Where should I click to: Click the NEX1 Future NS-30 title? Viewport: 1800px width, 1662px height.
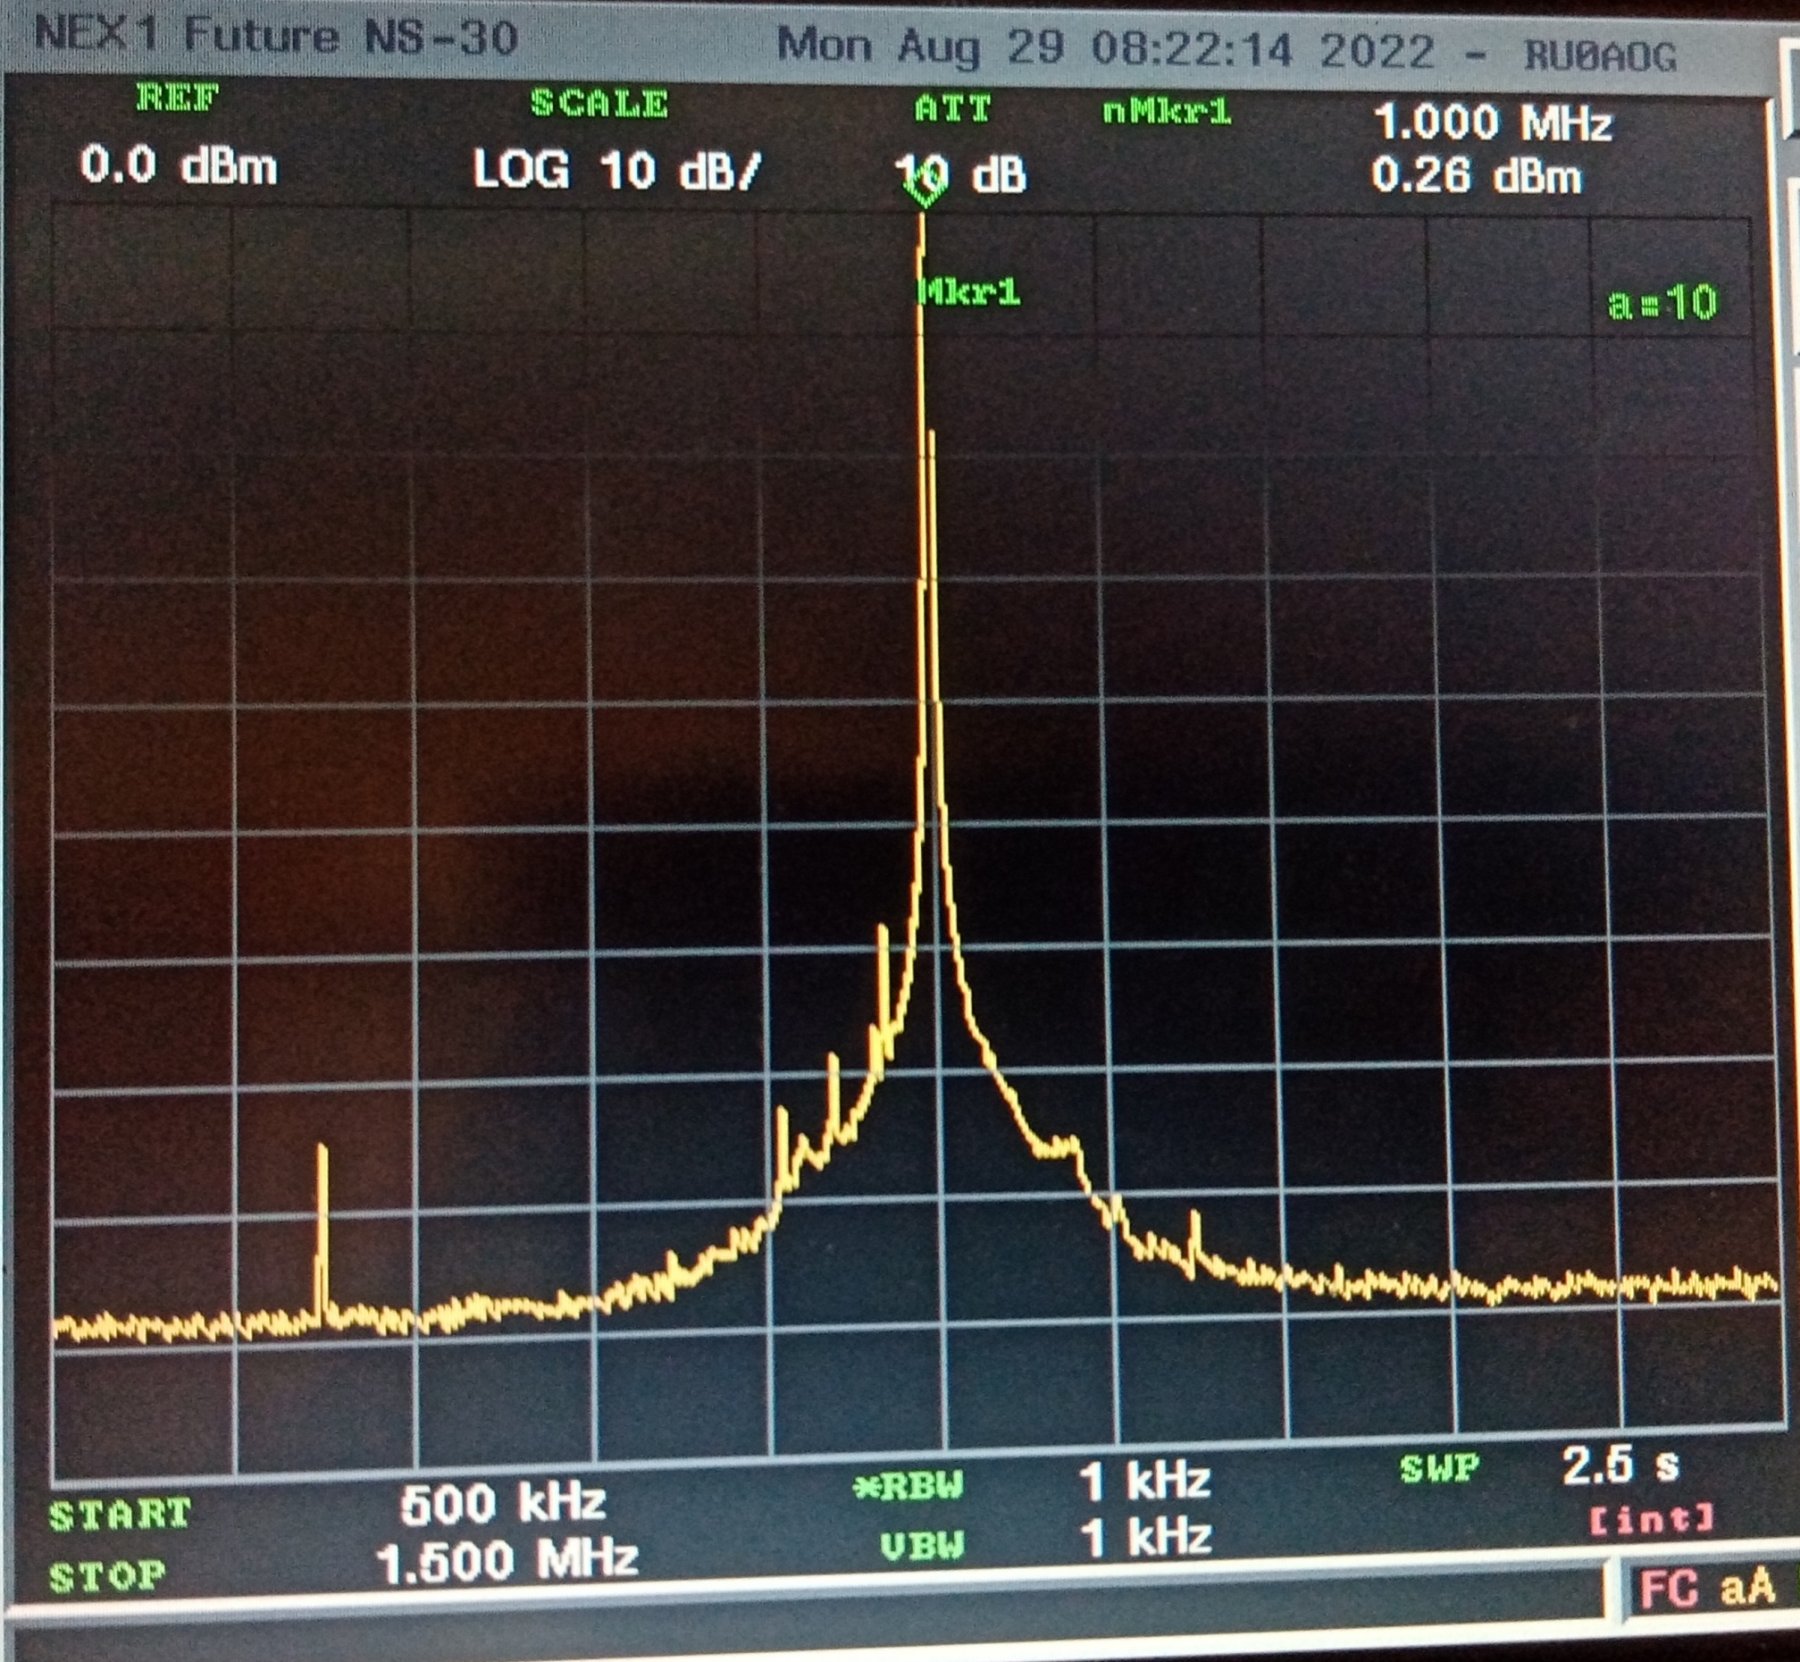[276, 37]
